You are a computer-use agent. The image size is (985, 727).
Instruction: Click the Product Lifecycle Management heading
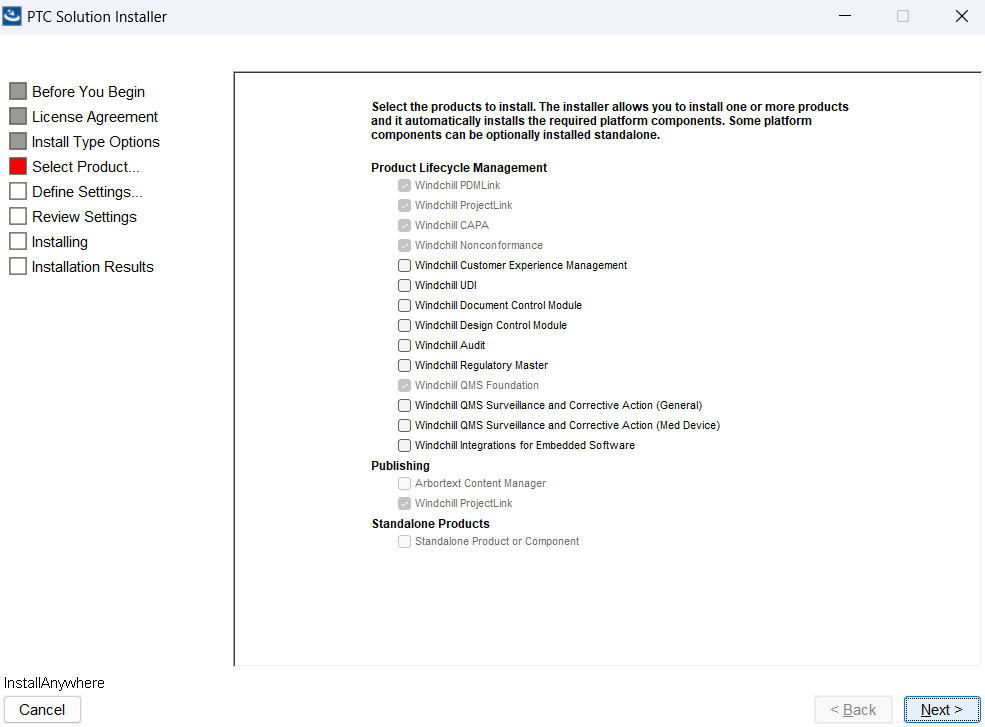tap(459, 168)
